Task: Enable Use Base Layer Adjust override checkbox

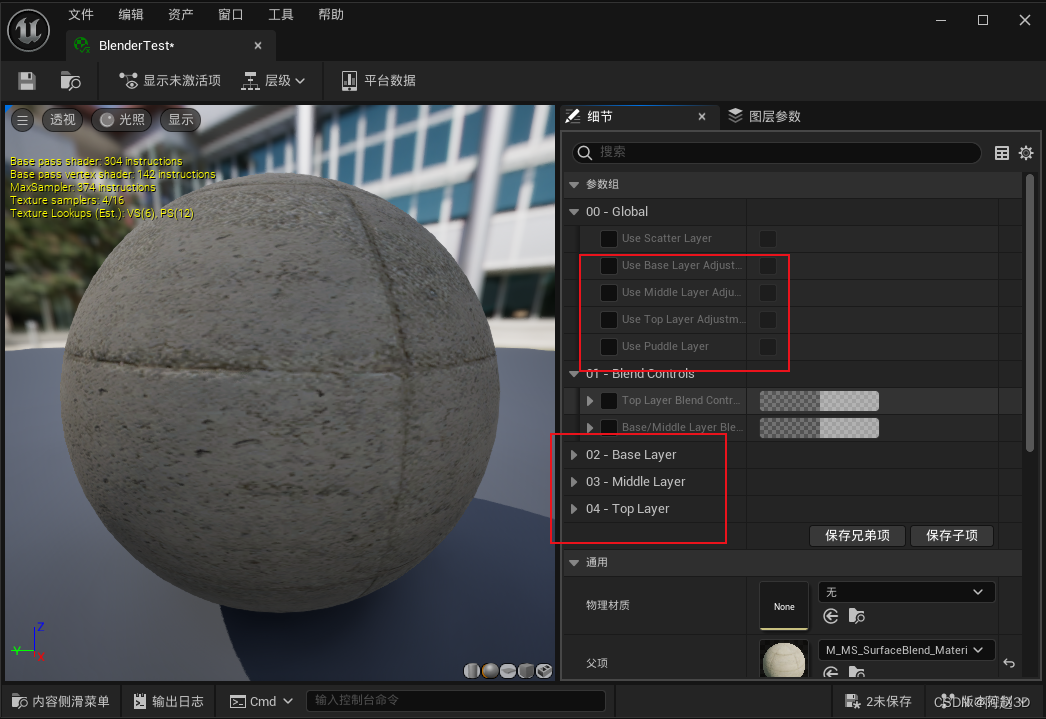Action: 608,265
